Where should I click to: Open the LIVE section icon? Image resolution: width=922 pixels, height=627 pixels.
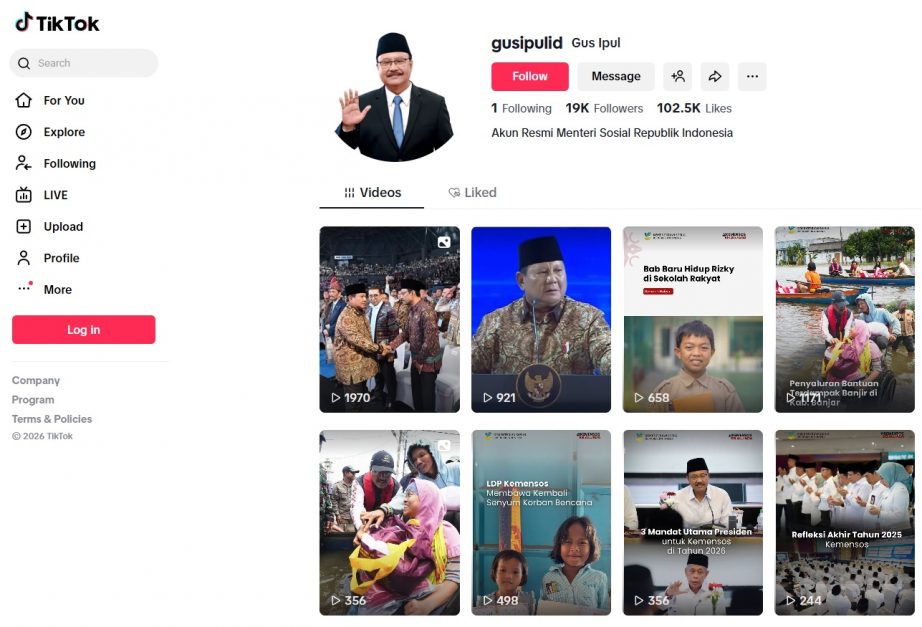[24, 195]
